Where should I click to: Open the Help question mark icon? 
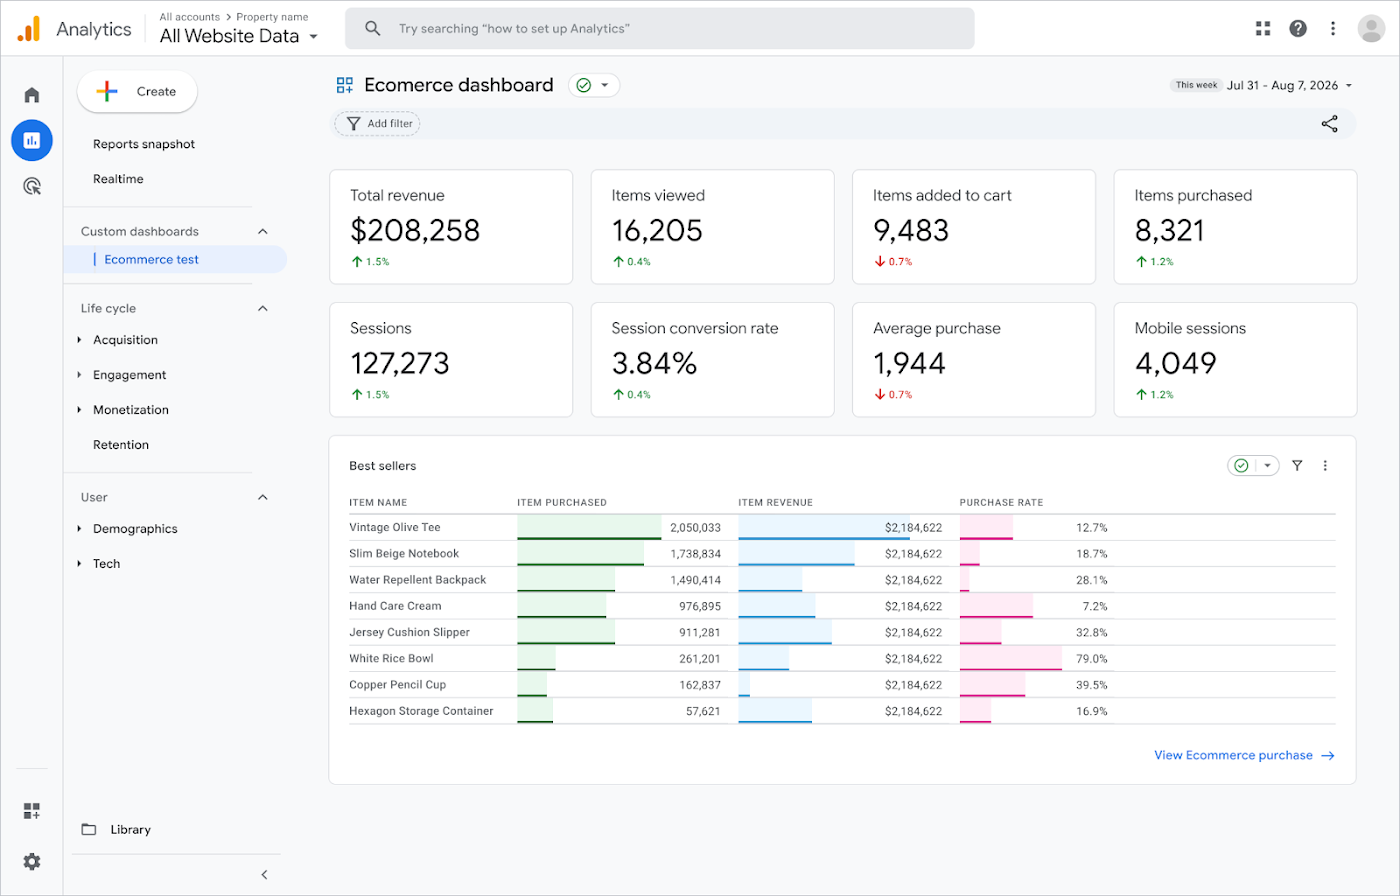point(1298,28)
